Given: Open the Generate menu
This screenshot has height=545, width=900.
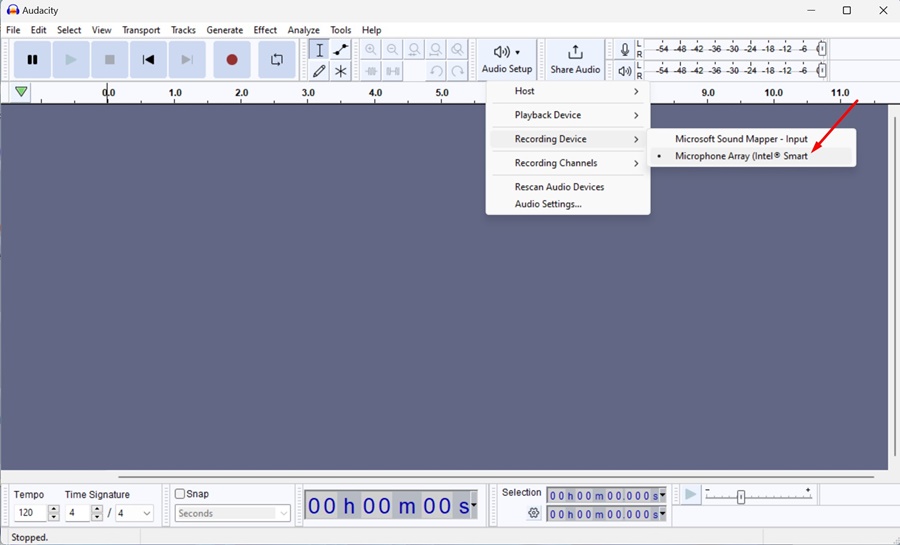Looking at the screenshot, I should click(224, 30).
